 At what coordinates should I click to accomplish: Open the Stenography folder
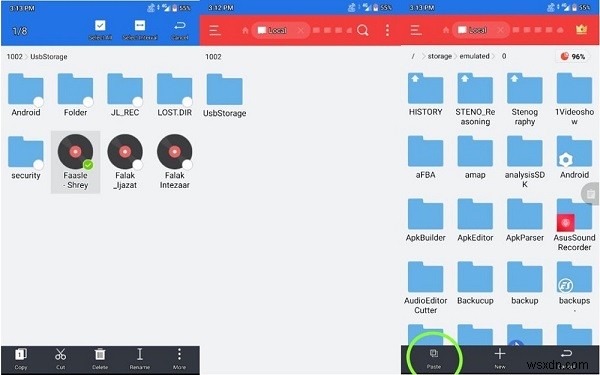coord(525,99)
